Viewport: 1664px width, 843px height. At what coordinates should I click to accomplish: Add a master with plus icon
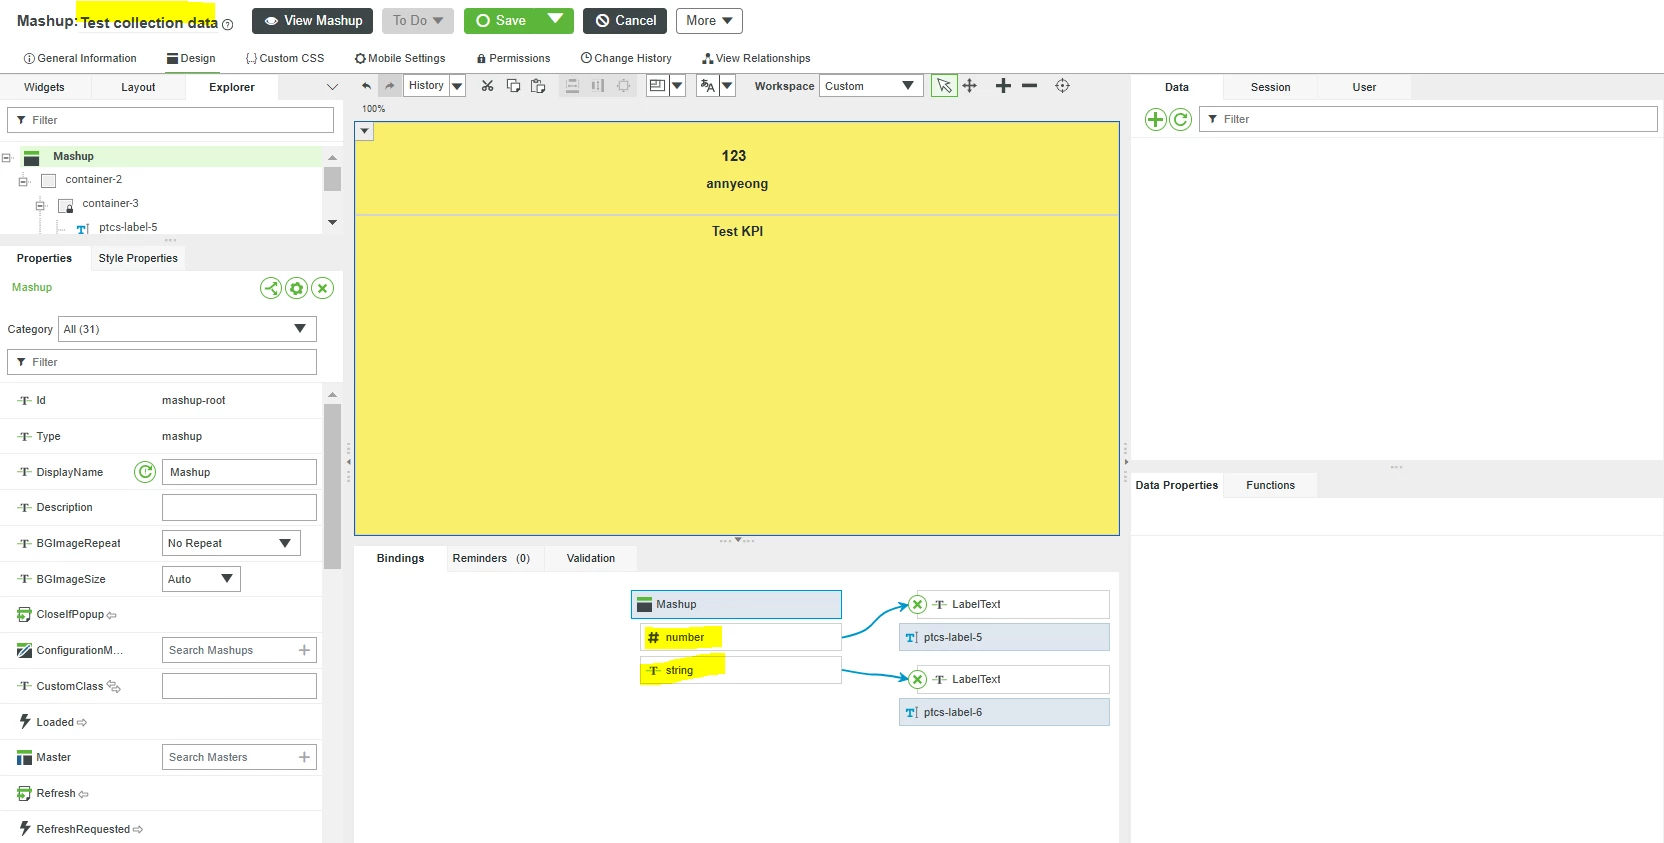pos(304,757)
